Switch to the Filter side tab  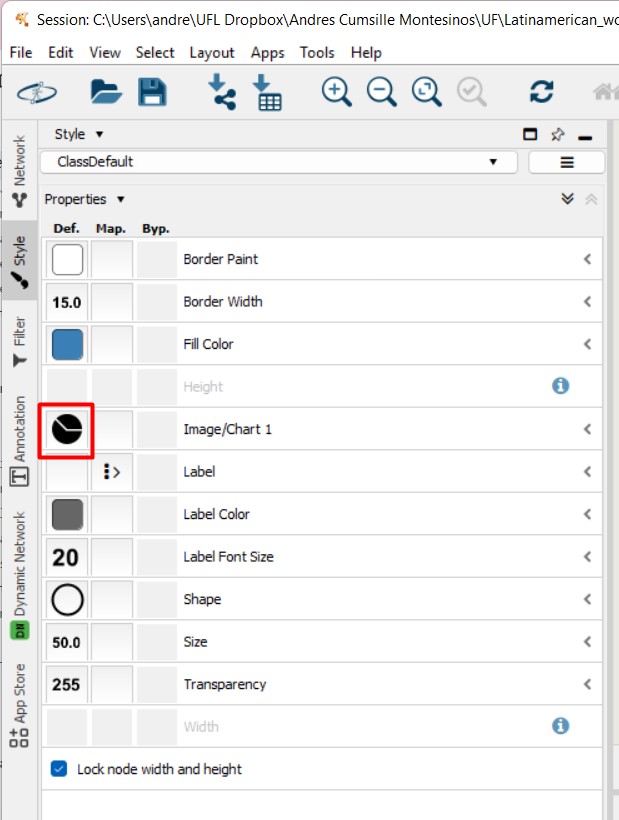tap(19, 342)
